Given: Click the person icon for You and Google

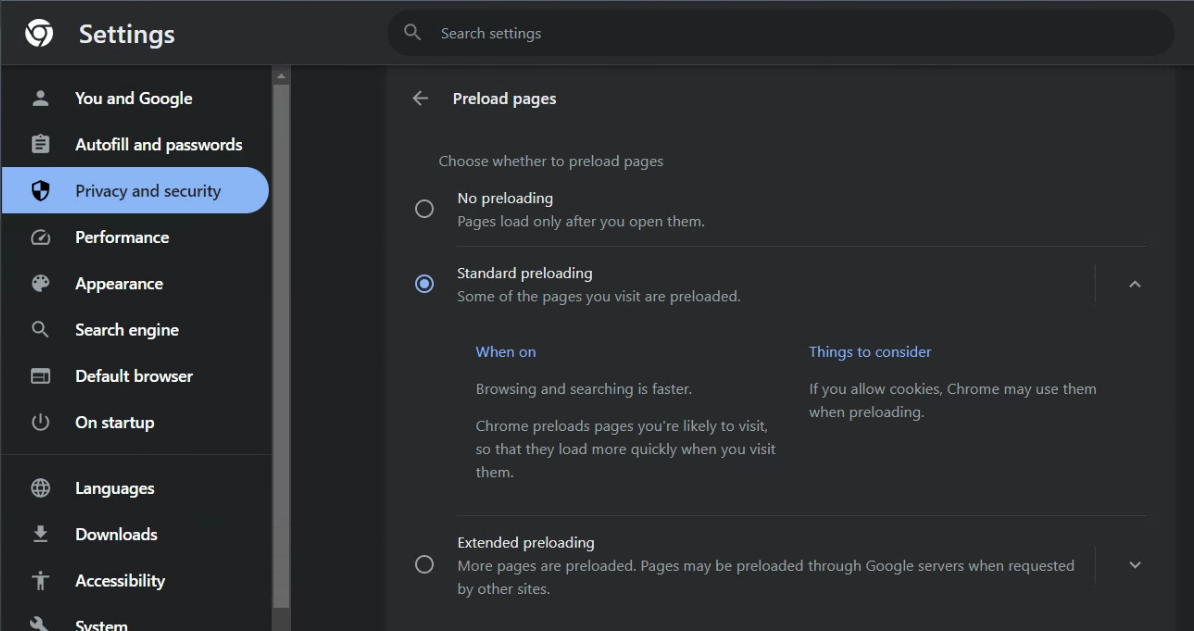Looking at the screenshot, I should click(40, 98).
